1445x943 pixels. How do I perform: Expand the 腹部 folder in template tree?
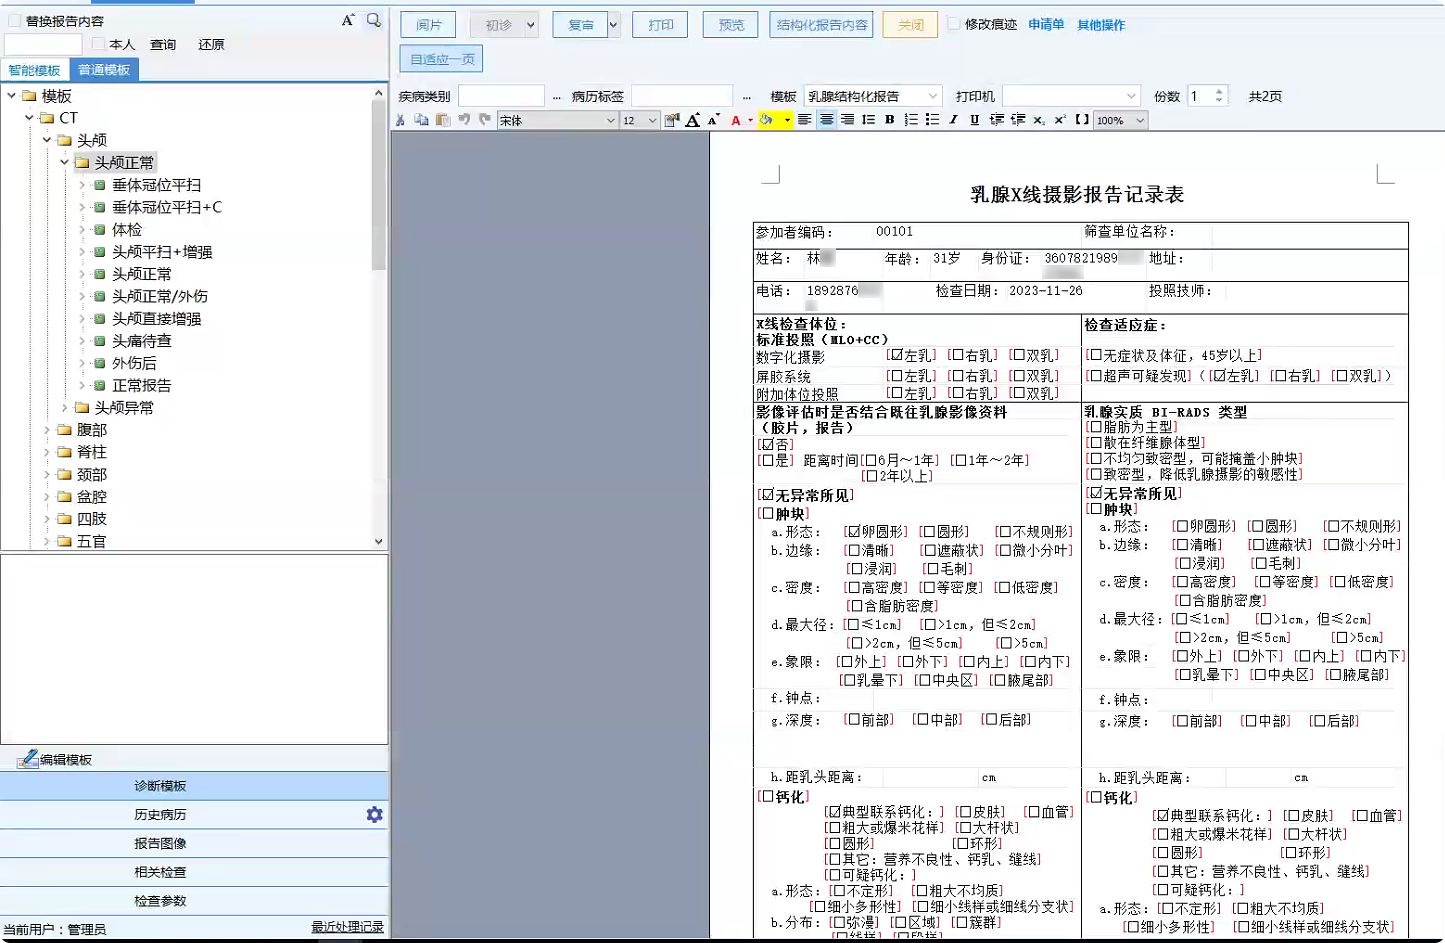coord(47,430)
